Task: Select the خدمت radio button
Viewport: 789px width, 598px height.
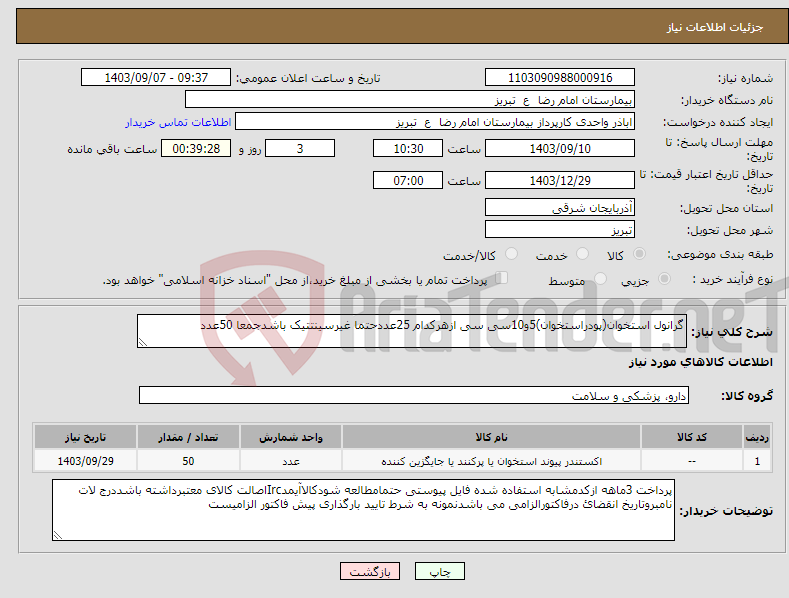Action: click(x=582, y=254)
